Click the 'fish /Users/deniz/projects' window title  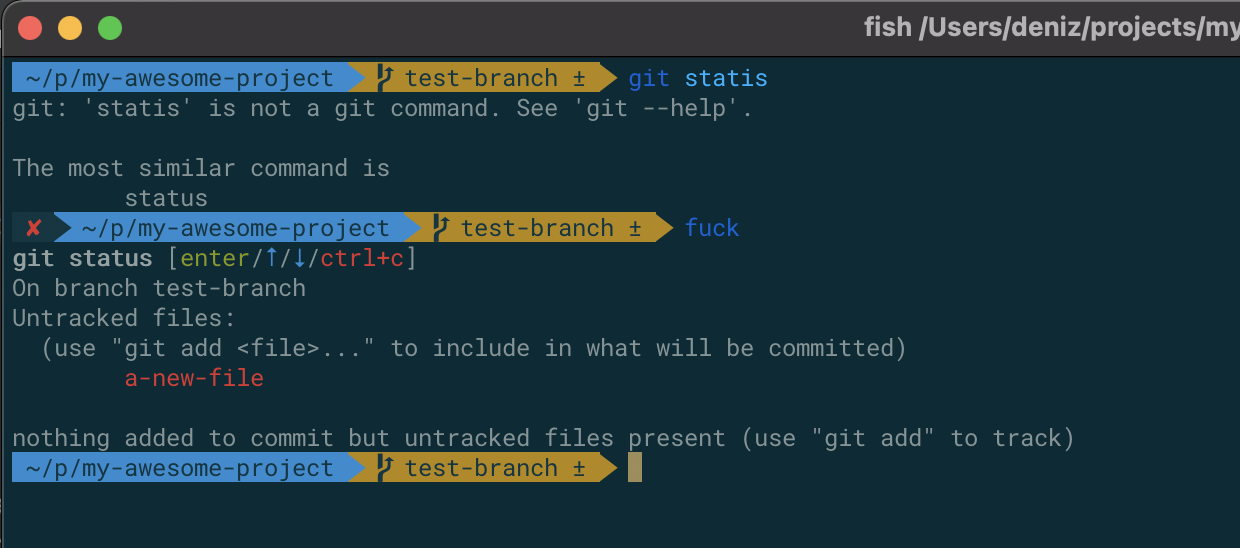pyautogui.click(x=1050, y=28)
